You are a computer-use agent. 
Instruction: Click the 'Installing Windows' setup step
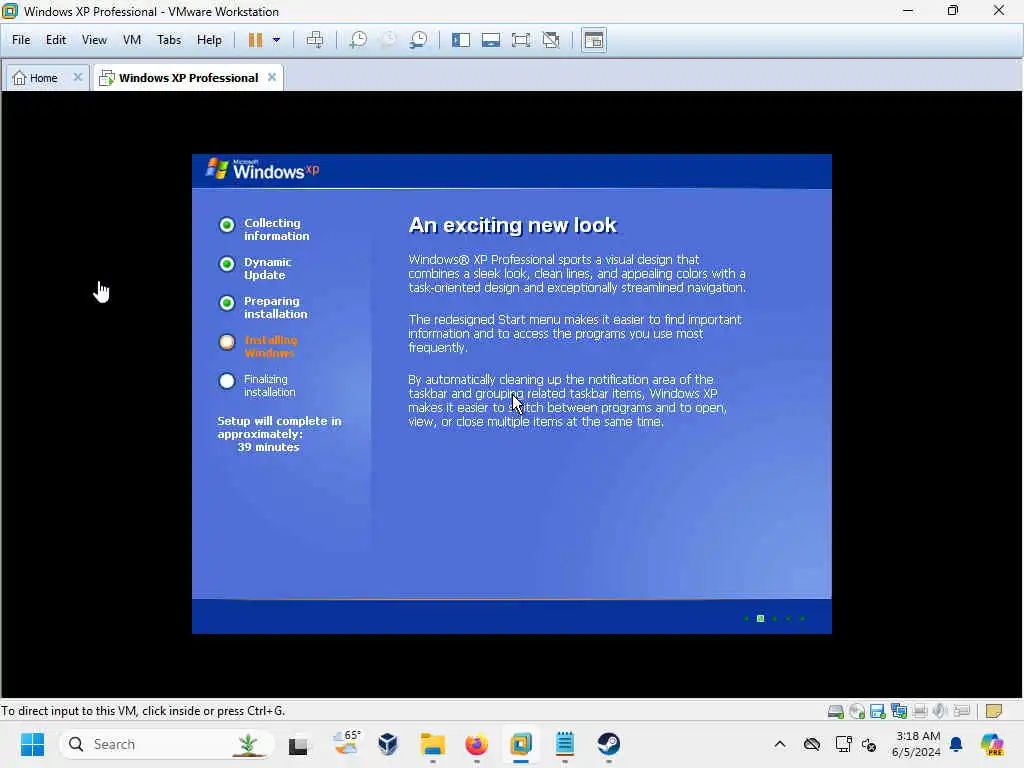click(259, 347)
